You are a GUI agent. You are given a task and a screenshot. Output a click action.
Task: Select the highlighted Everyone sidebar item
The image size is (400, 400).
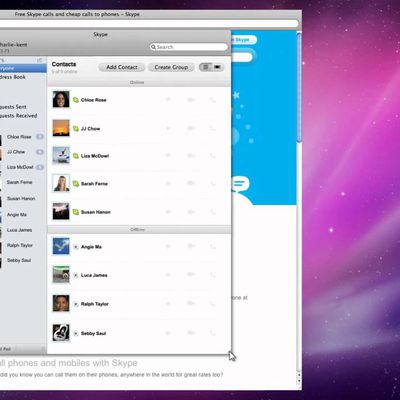[x=23, y=68]
